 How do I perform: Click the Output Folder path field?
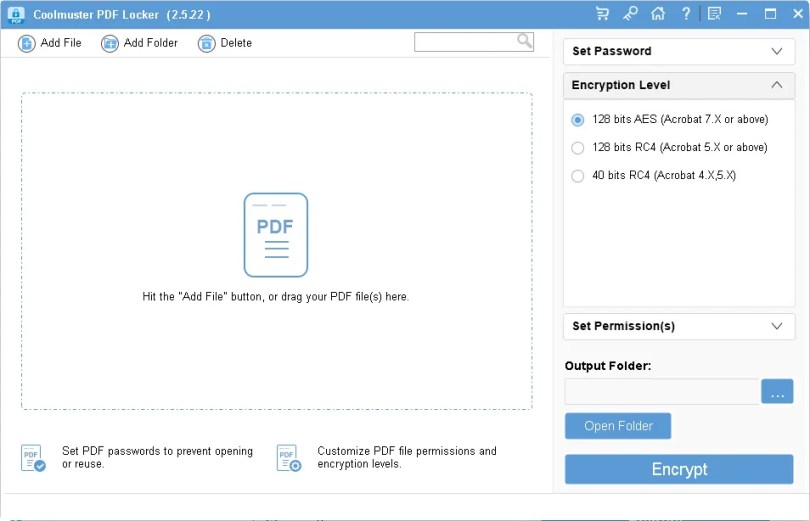point(662,391)
